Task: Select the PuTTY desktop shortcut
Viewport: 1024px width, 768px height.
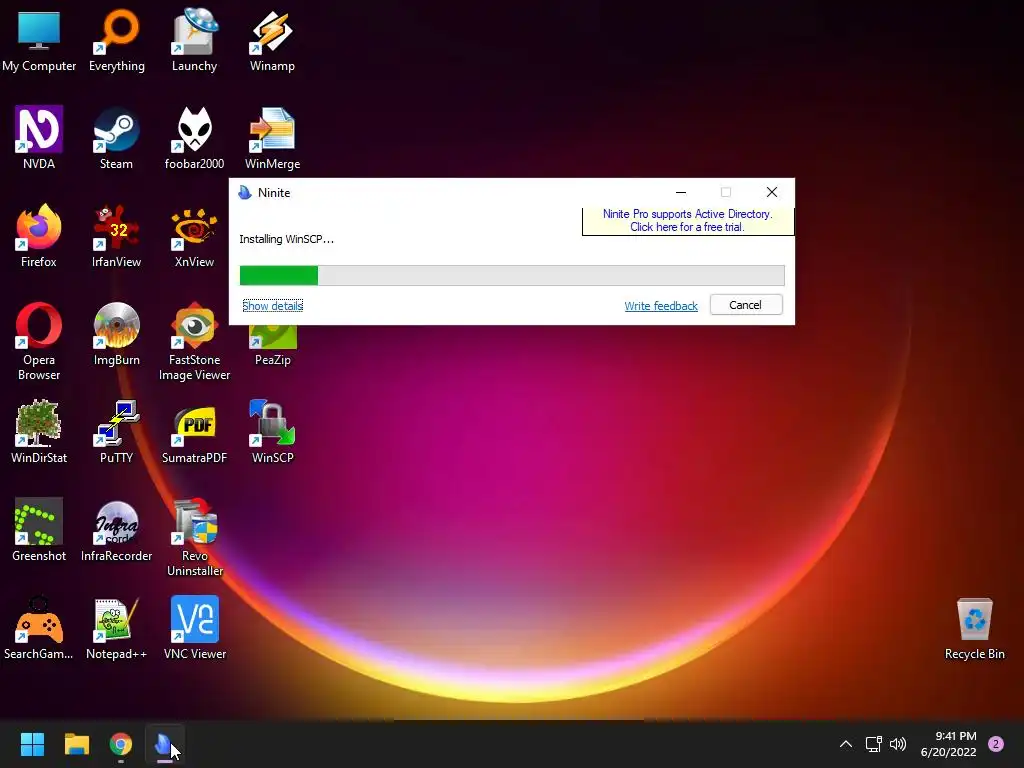Action: pyautogui.click(x=116, y=432)
